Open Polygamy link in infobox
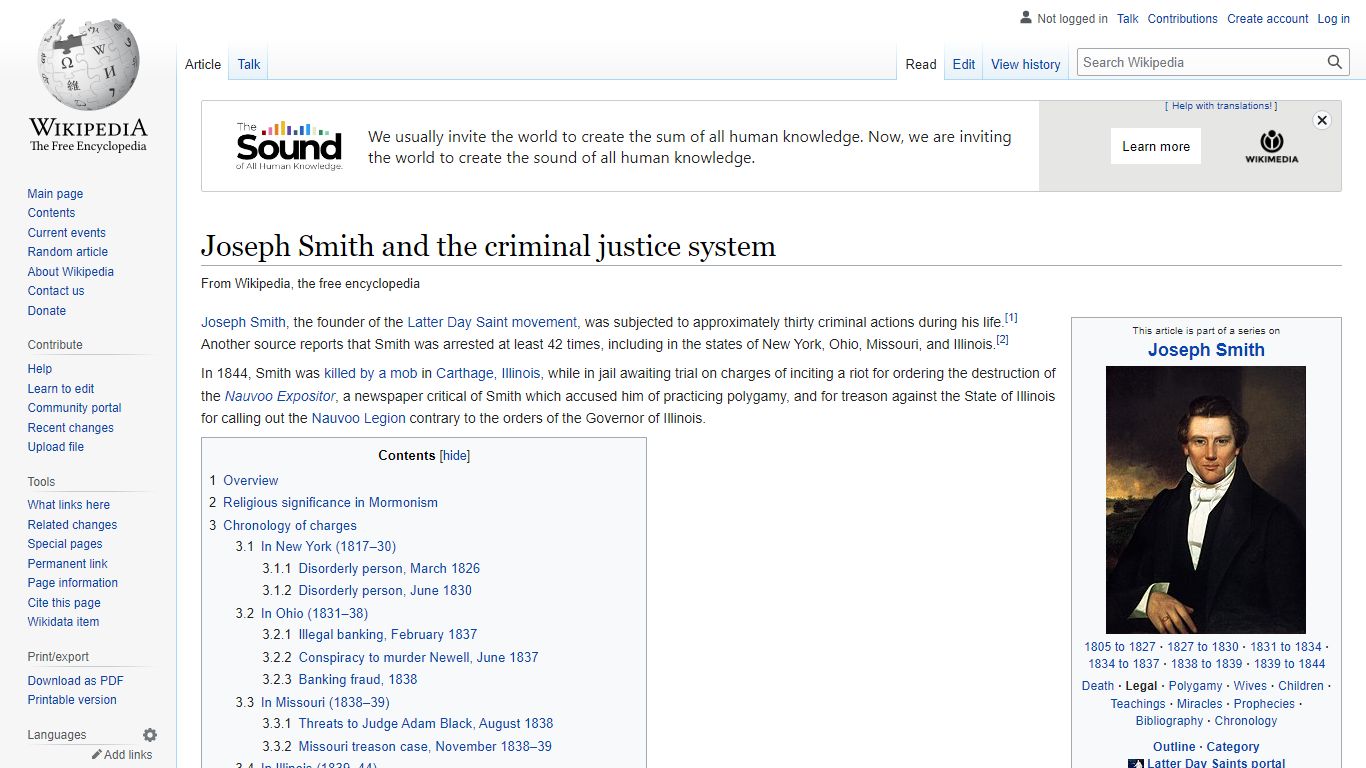Image resolution: width=1366 pixels, height=768 pixels. click(1195, 686)
